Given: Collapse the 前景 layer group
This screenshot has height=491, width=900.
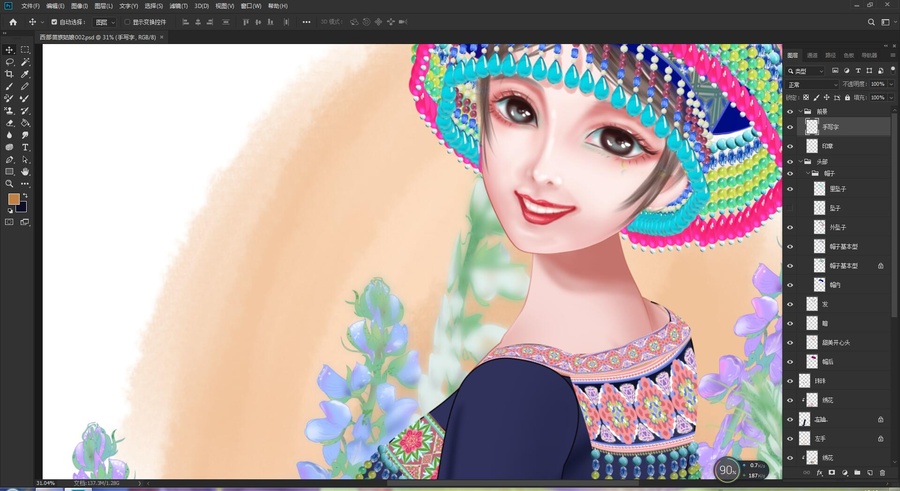Looking at the screenshot, I should tap(801, 111).
